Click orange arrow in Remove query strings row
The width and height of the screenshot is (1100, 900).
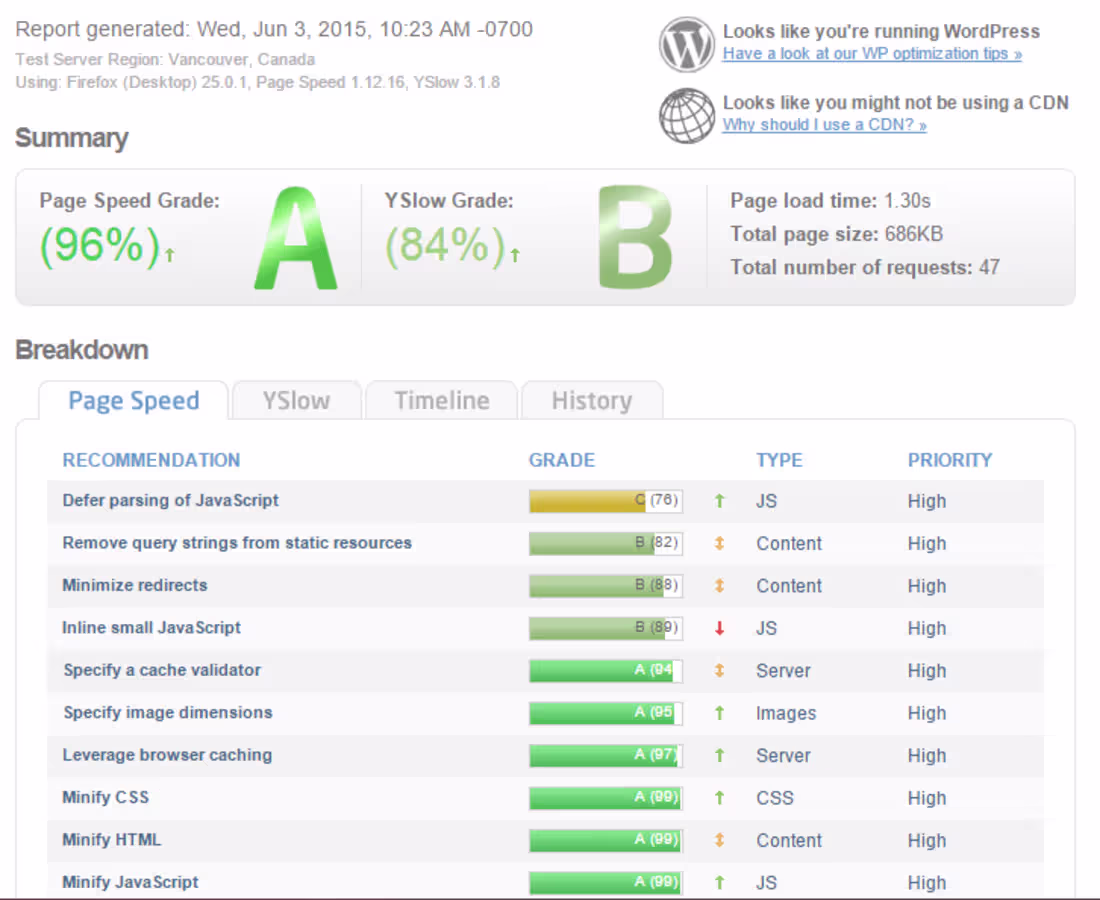[x=719, y=543]
